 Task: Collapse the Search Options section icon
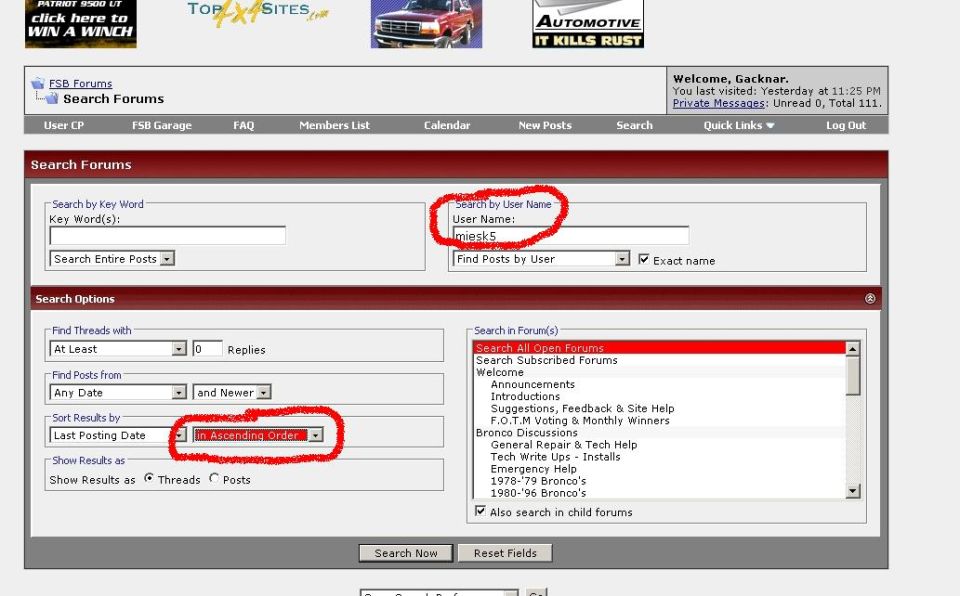pyautogui.click(x=869, y=298)
